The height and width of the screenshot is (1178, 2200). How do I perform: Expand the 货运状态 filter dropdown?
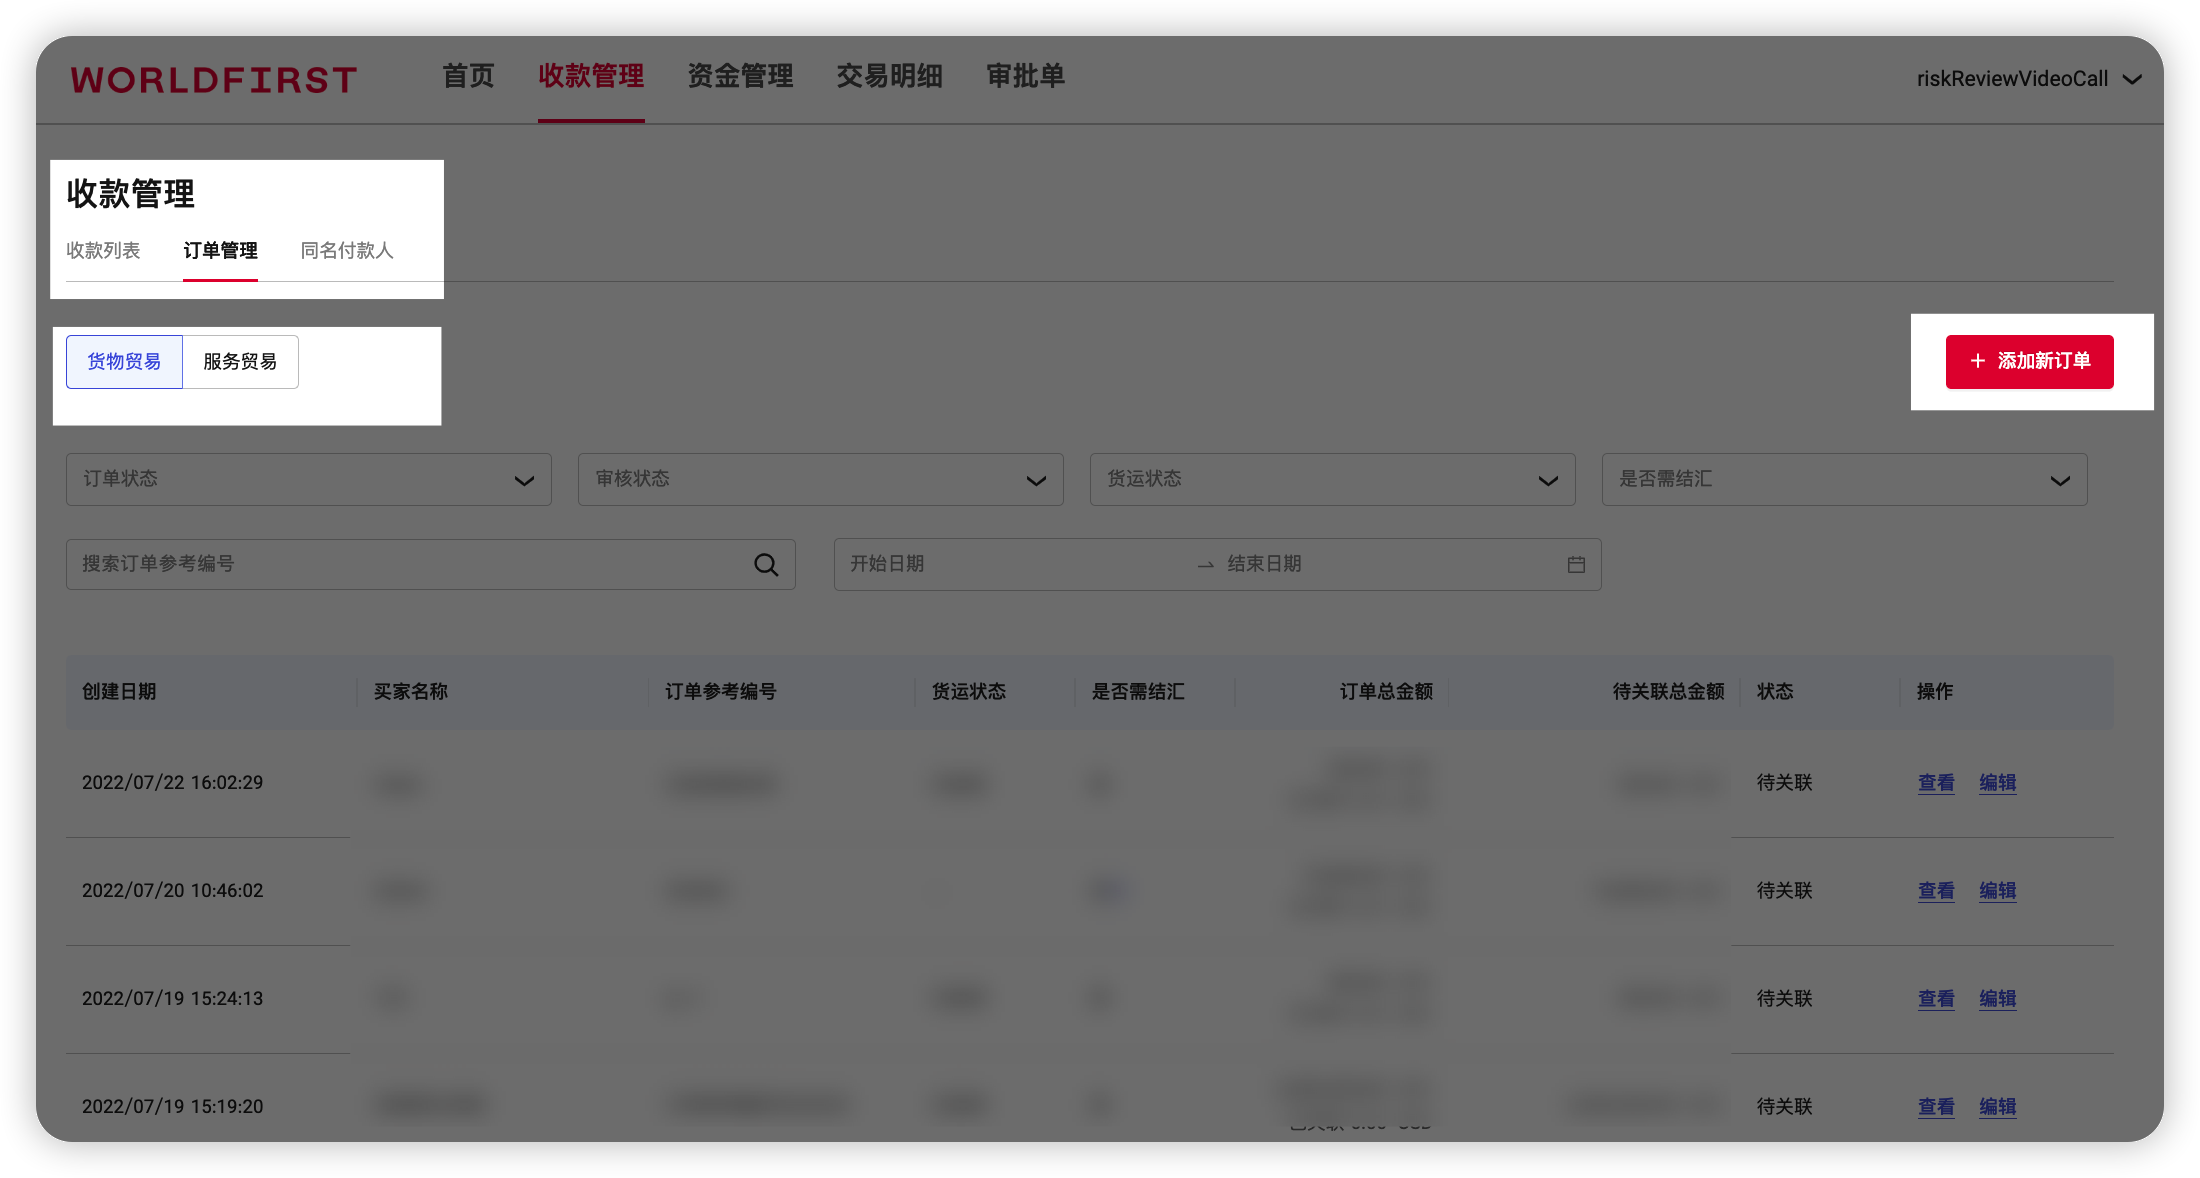(1332, 480)
